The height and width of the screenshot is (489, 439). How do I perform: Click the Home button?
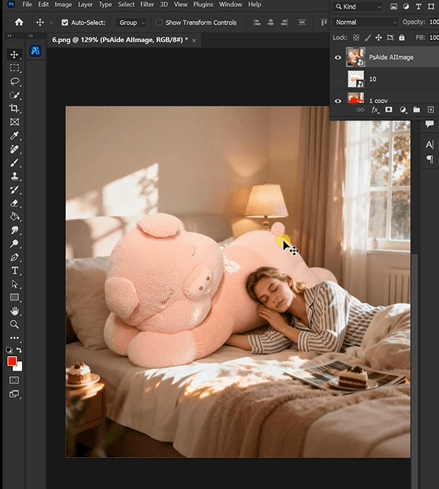(x=19, y=22)
